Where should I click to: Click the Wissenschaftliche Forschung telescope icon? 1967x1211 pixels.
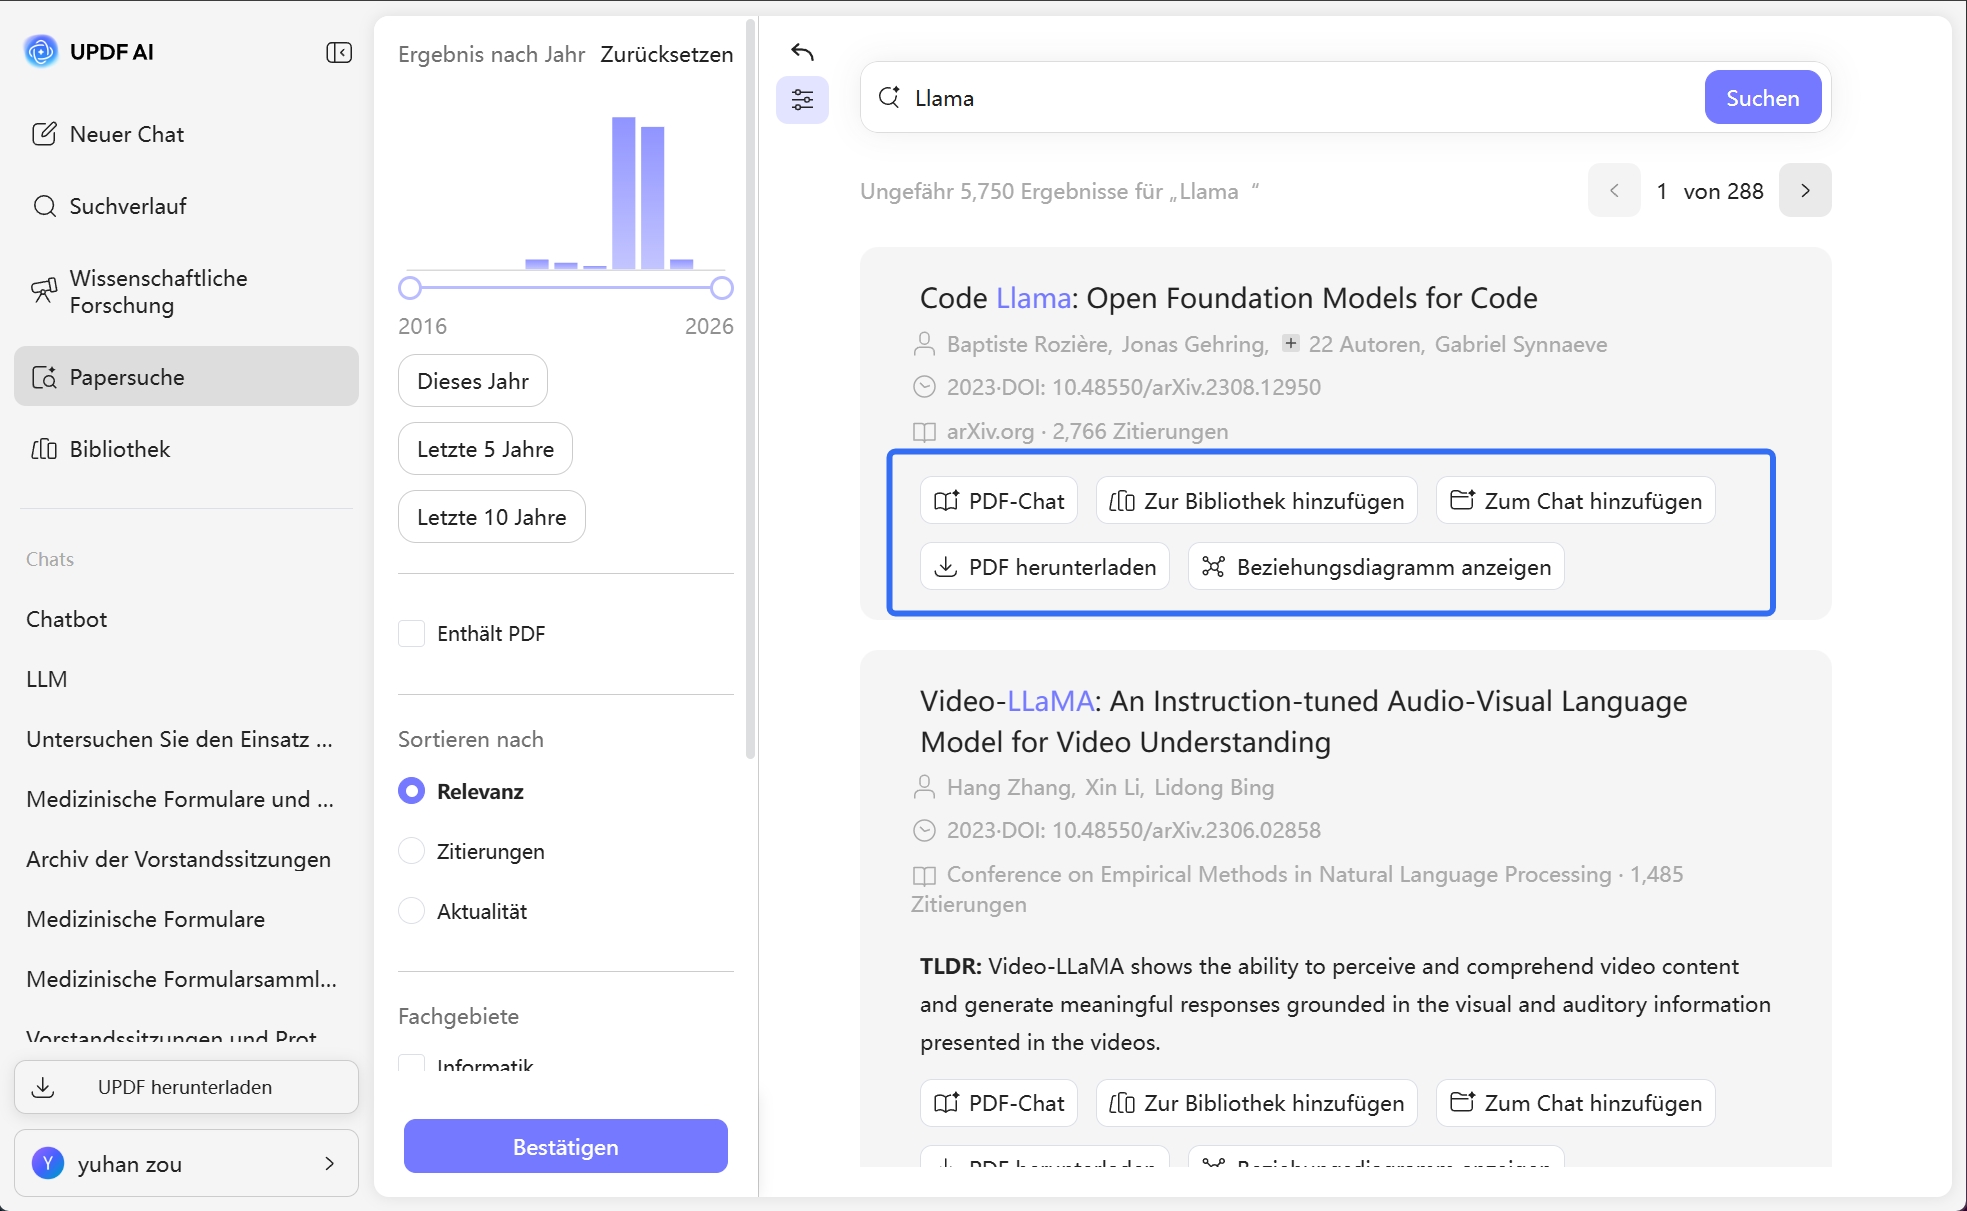click(44, 291)
